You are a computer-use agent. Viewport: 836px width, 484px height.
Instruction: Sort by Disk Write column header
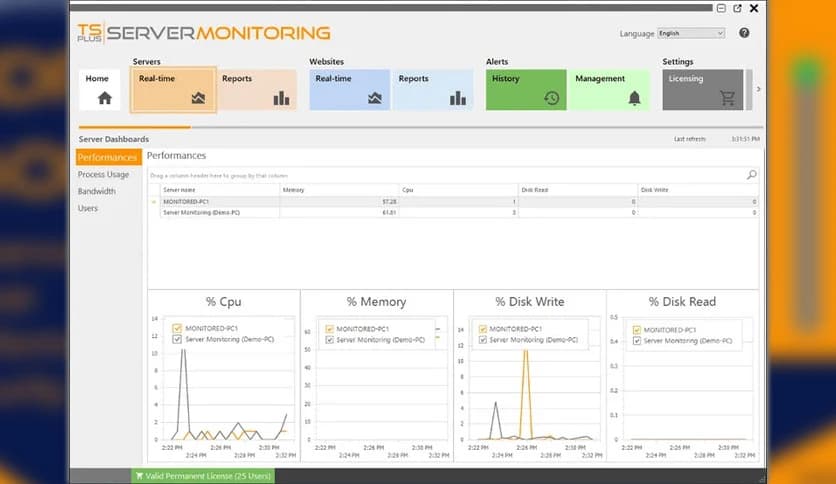(x=698, y=190)
